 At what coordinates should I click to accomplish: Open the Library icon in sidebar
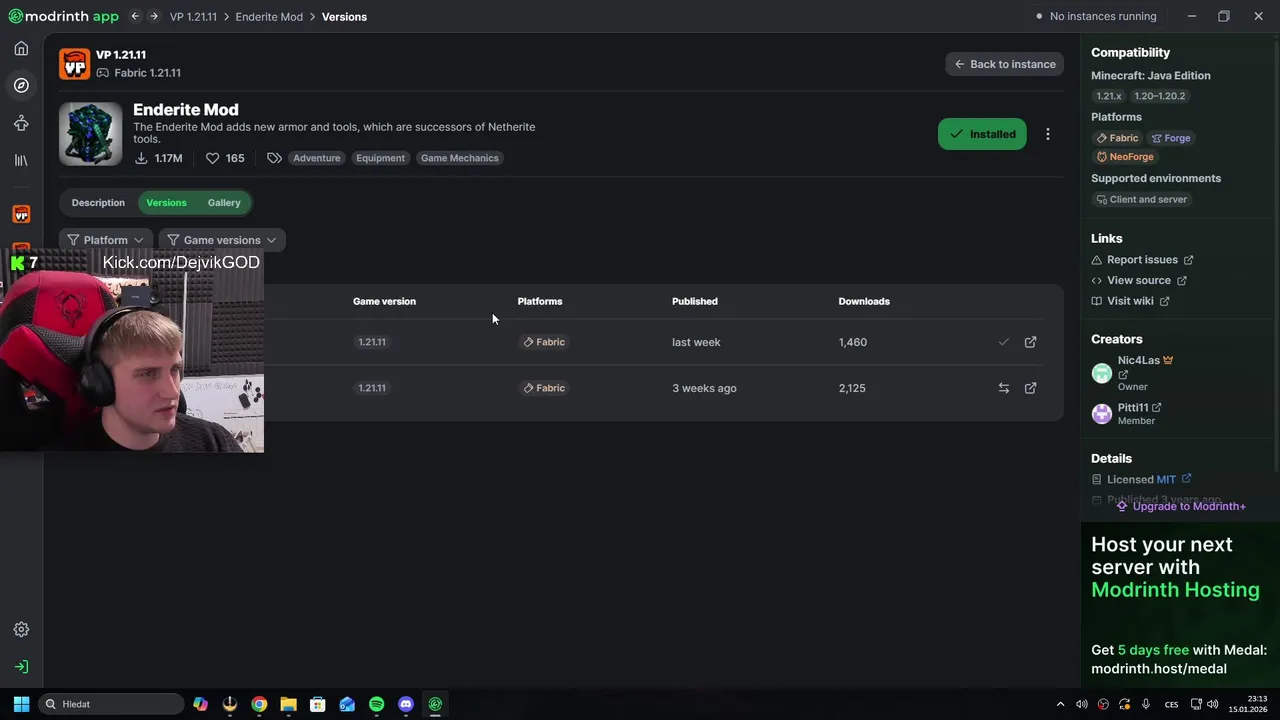[x=21, y=160]
